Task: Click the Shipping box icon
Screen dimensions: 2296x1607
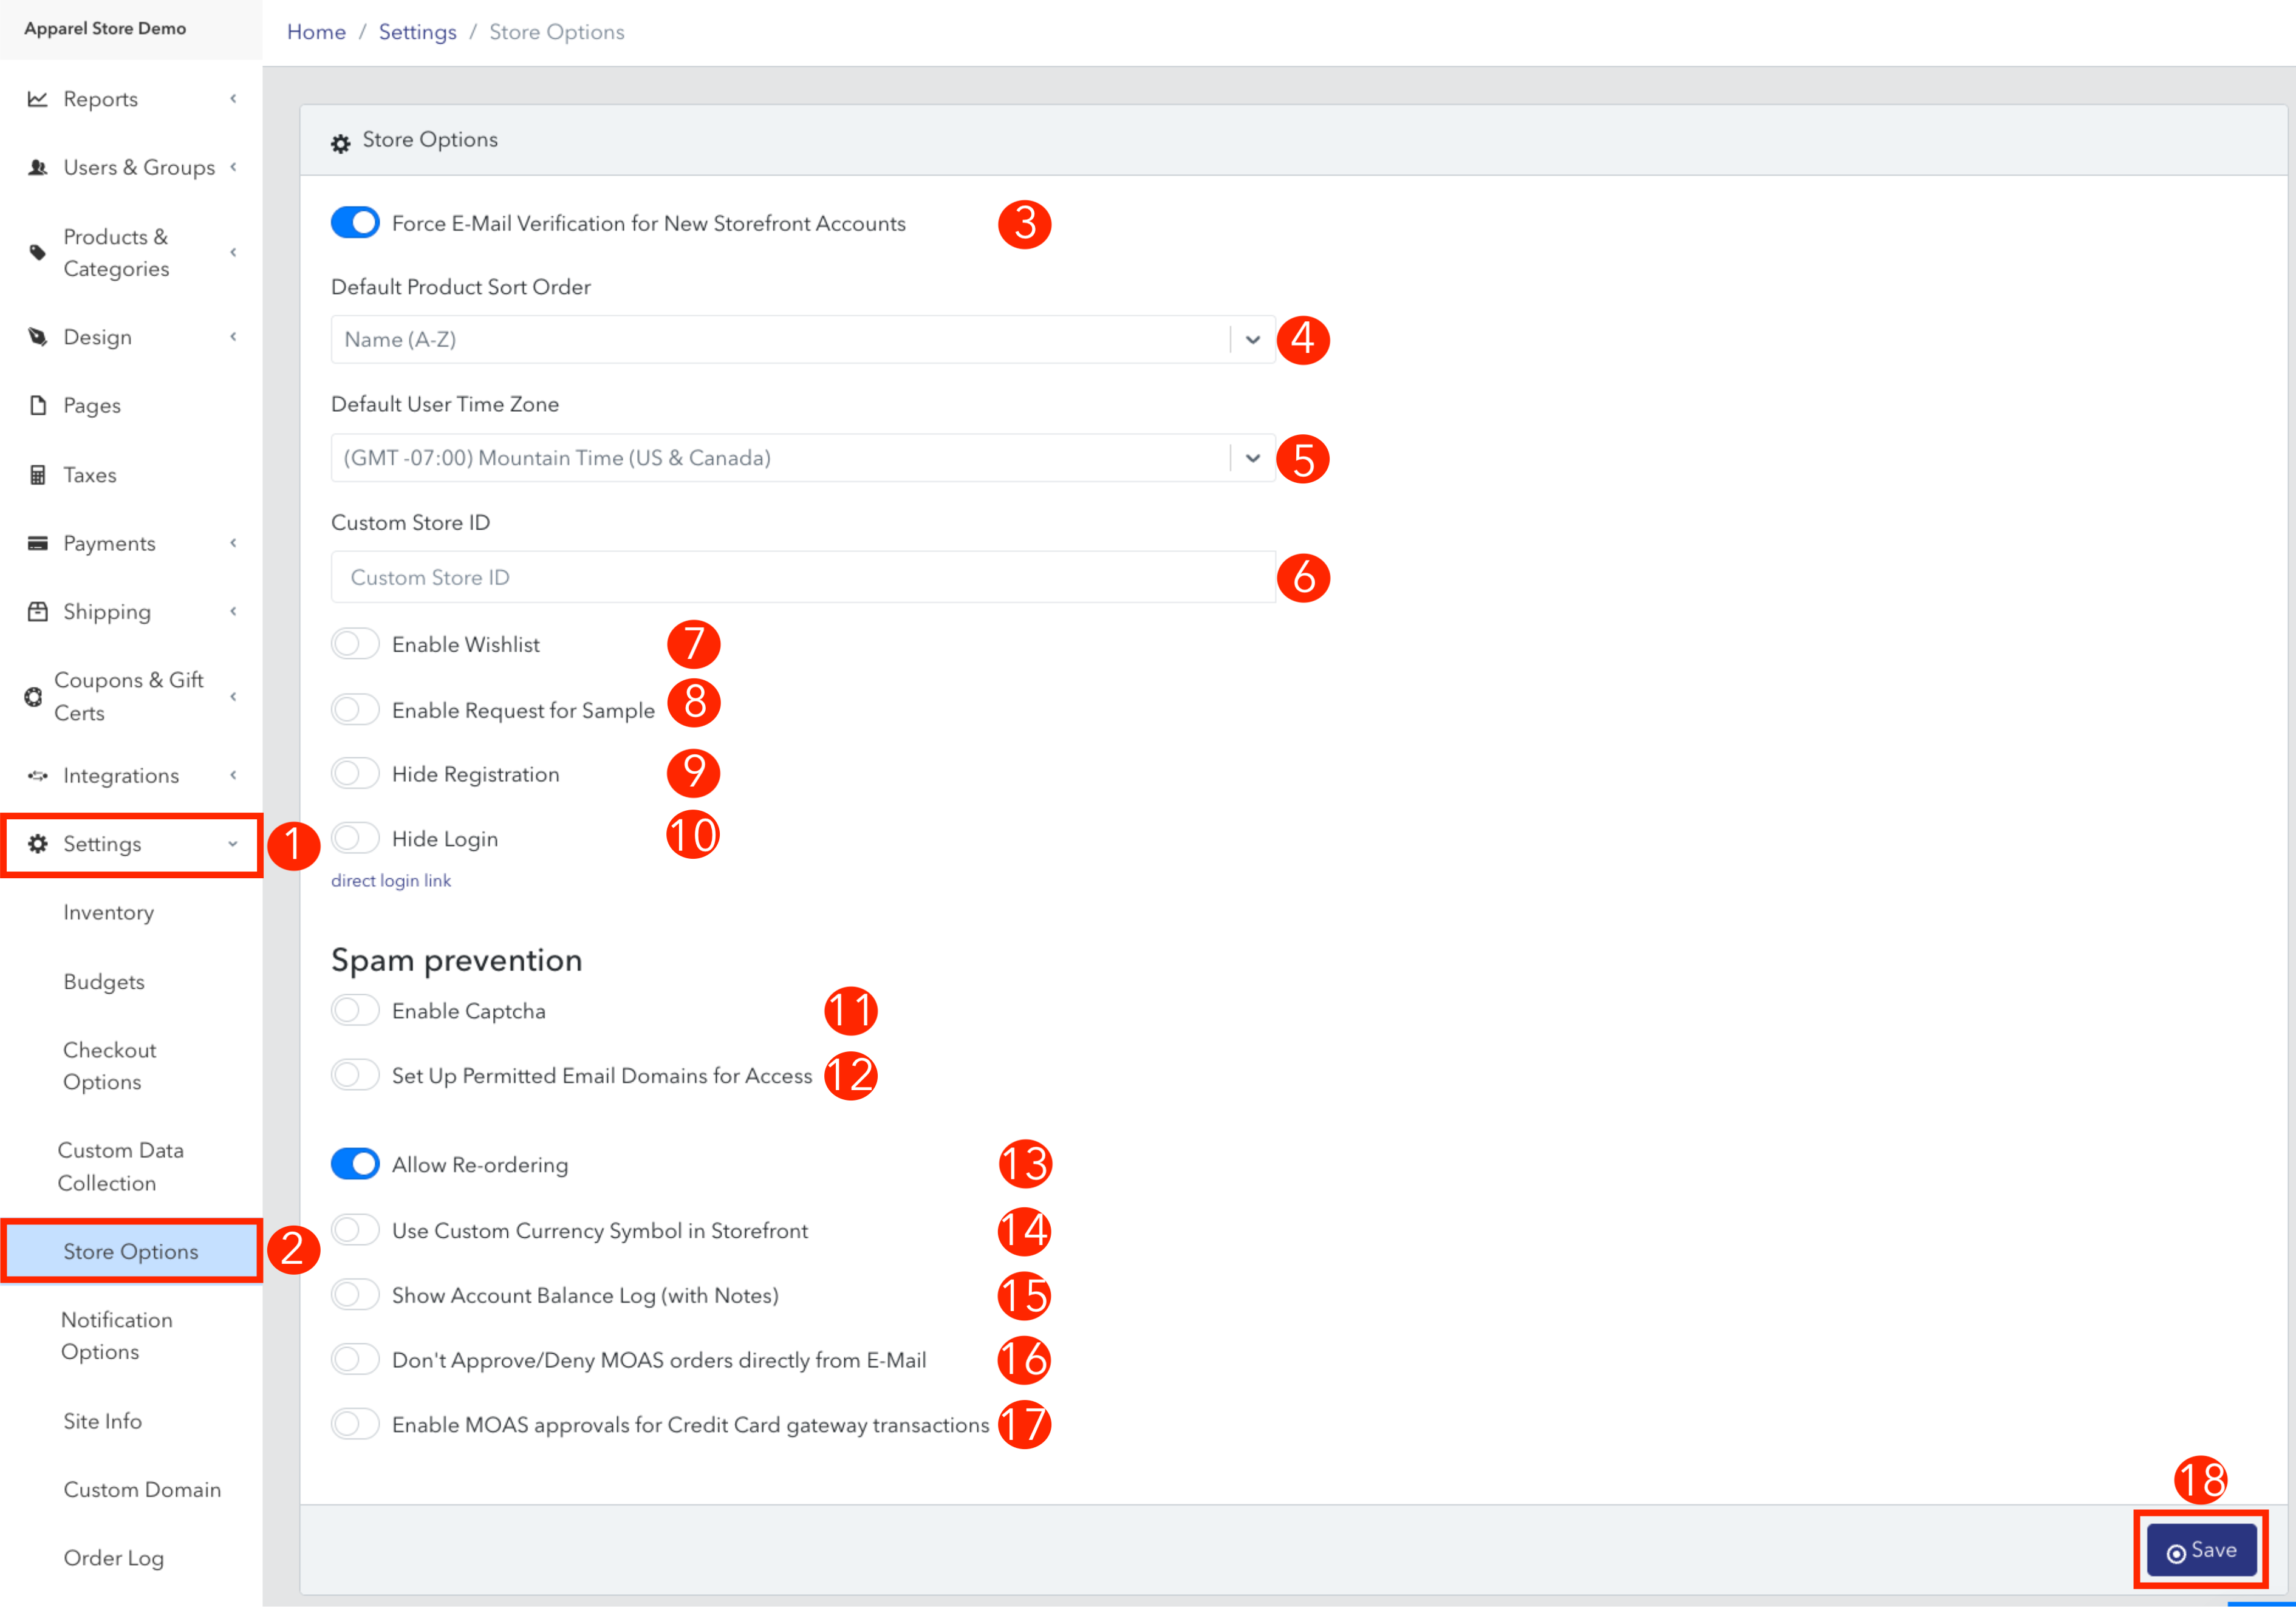Action: click(x=37, y=611)
